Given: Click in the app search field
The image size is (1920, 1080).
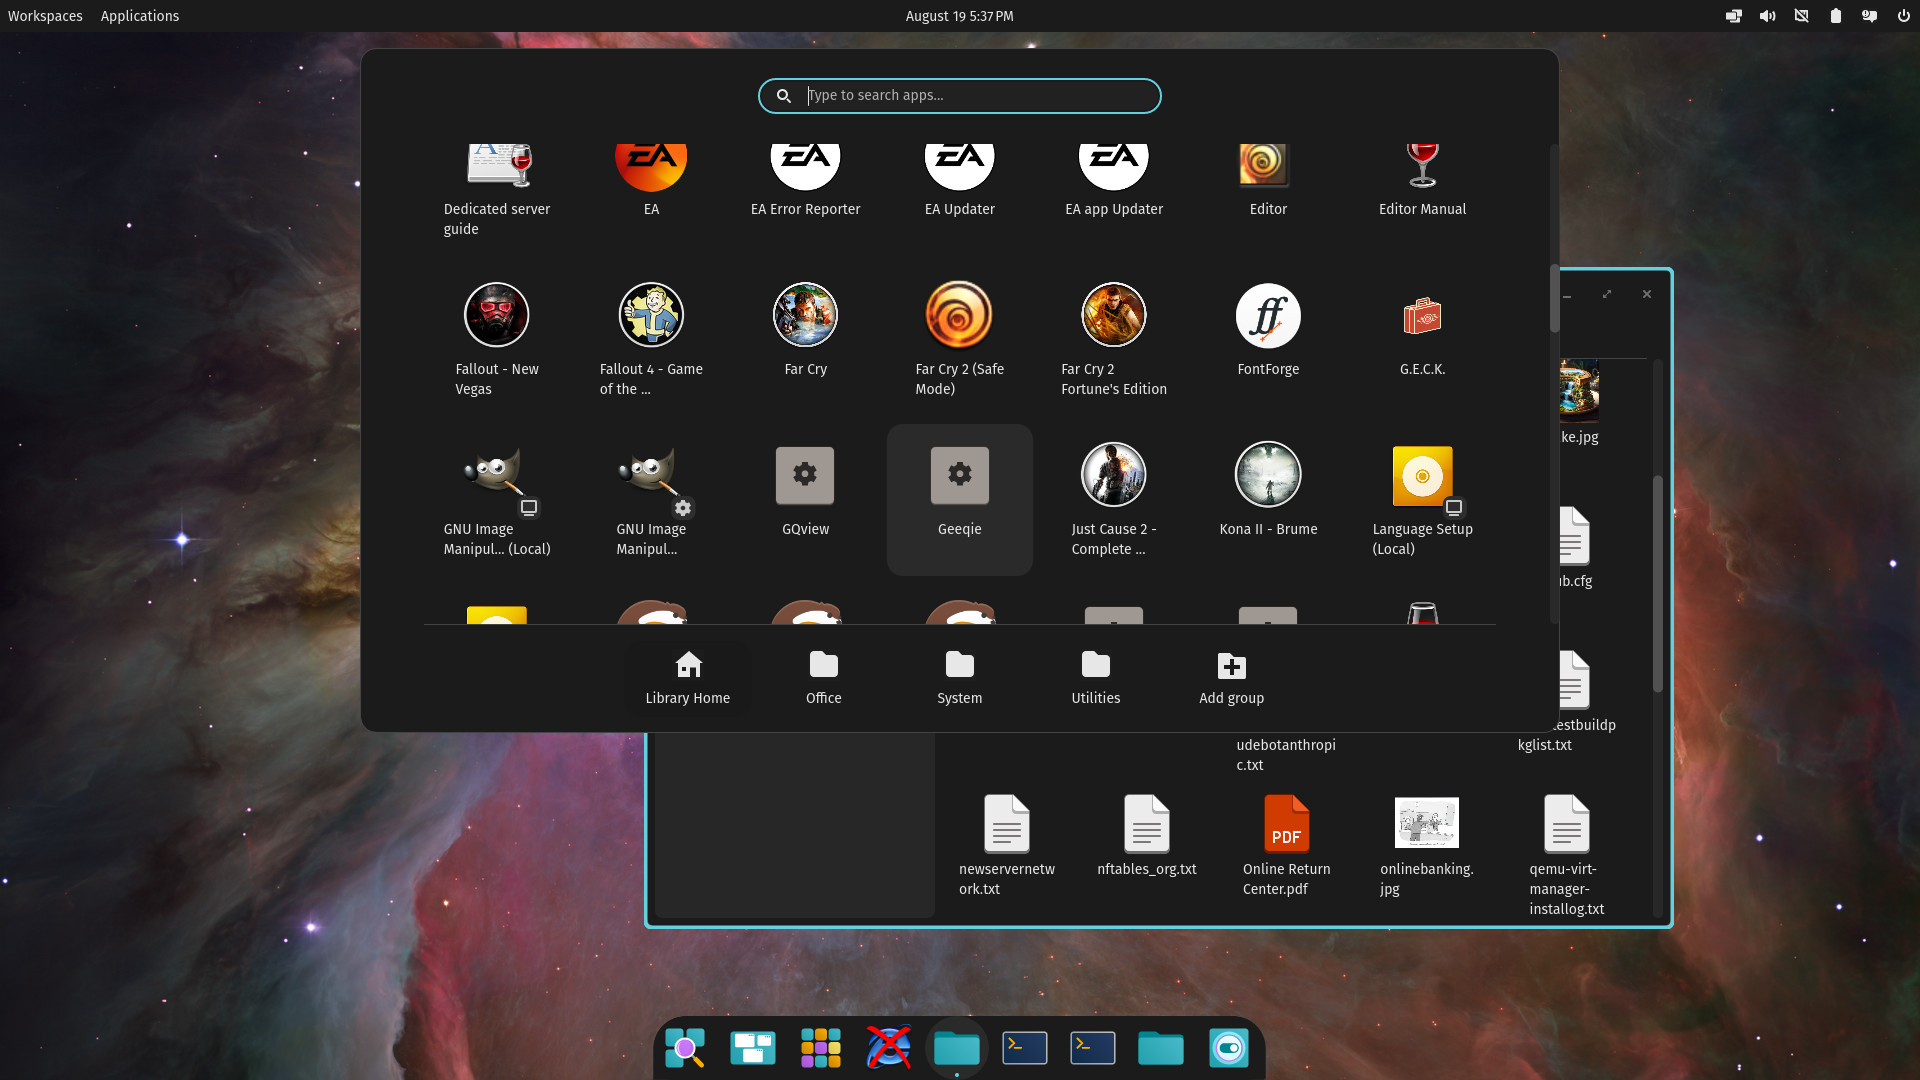Looking at the screenshot, I should (959, 96).
